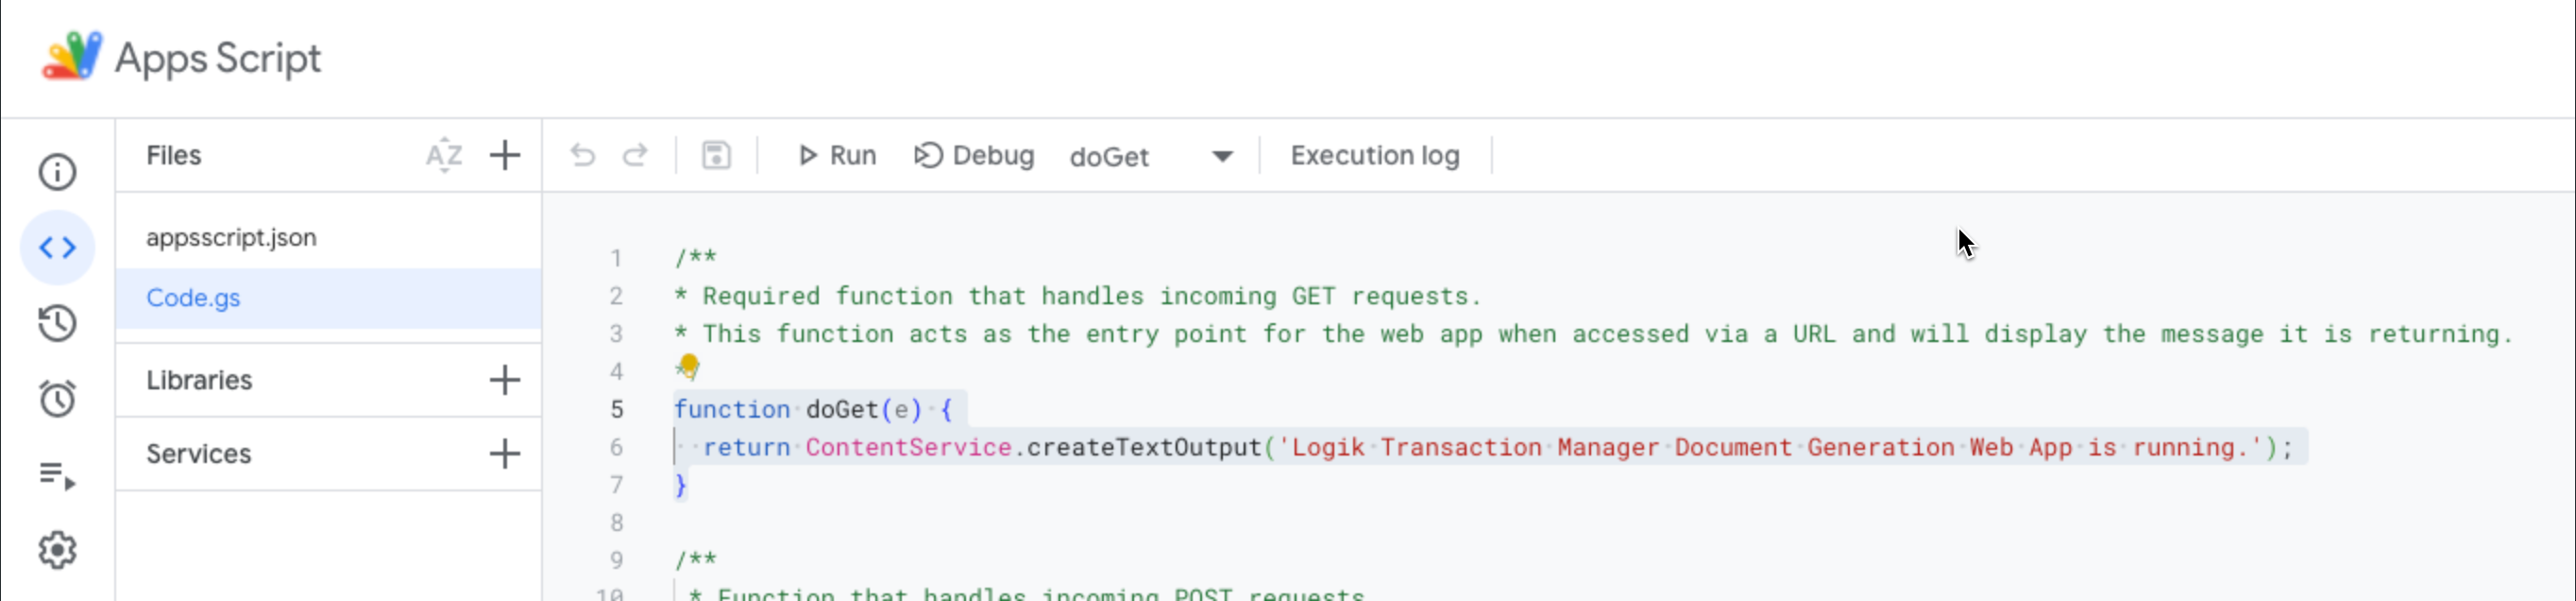Click the Libraries section label
The height and width of the screenshot is (601, 2576).
tap(199, 380)
